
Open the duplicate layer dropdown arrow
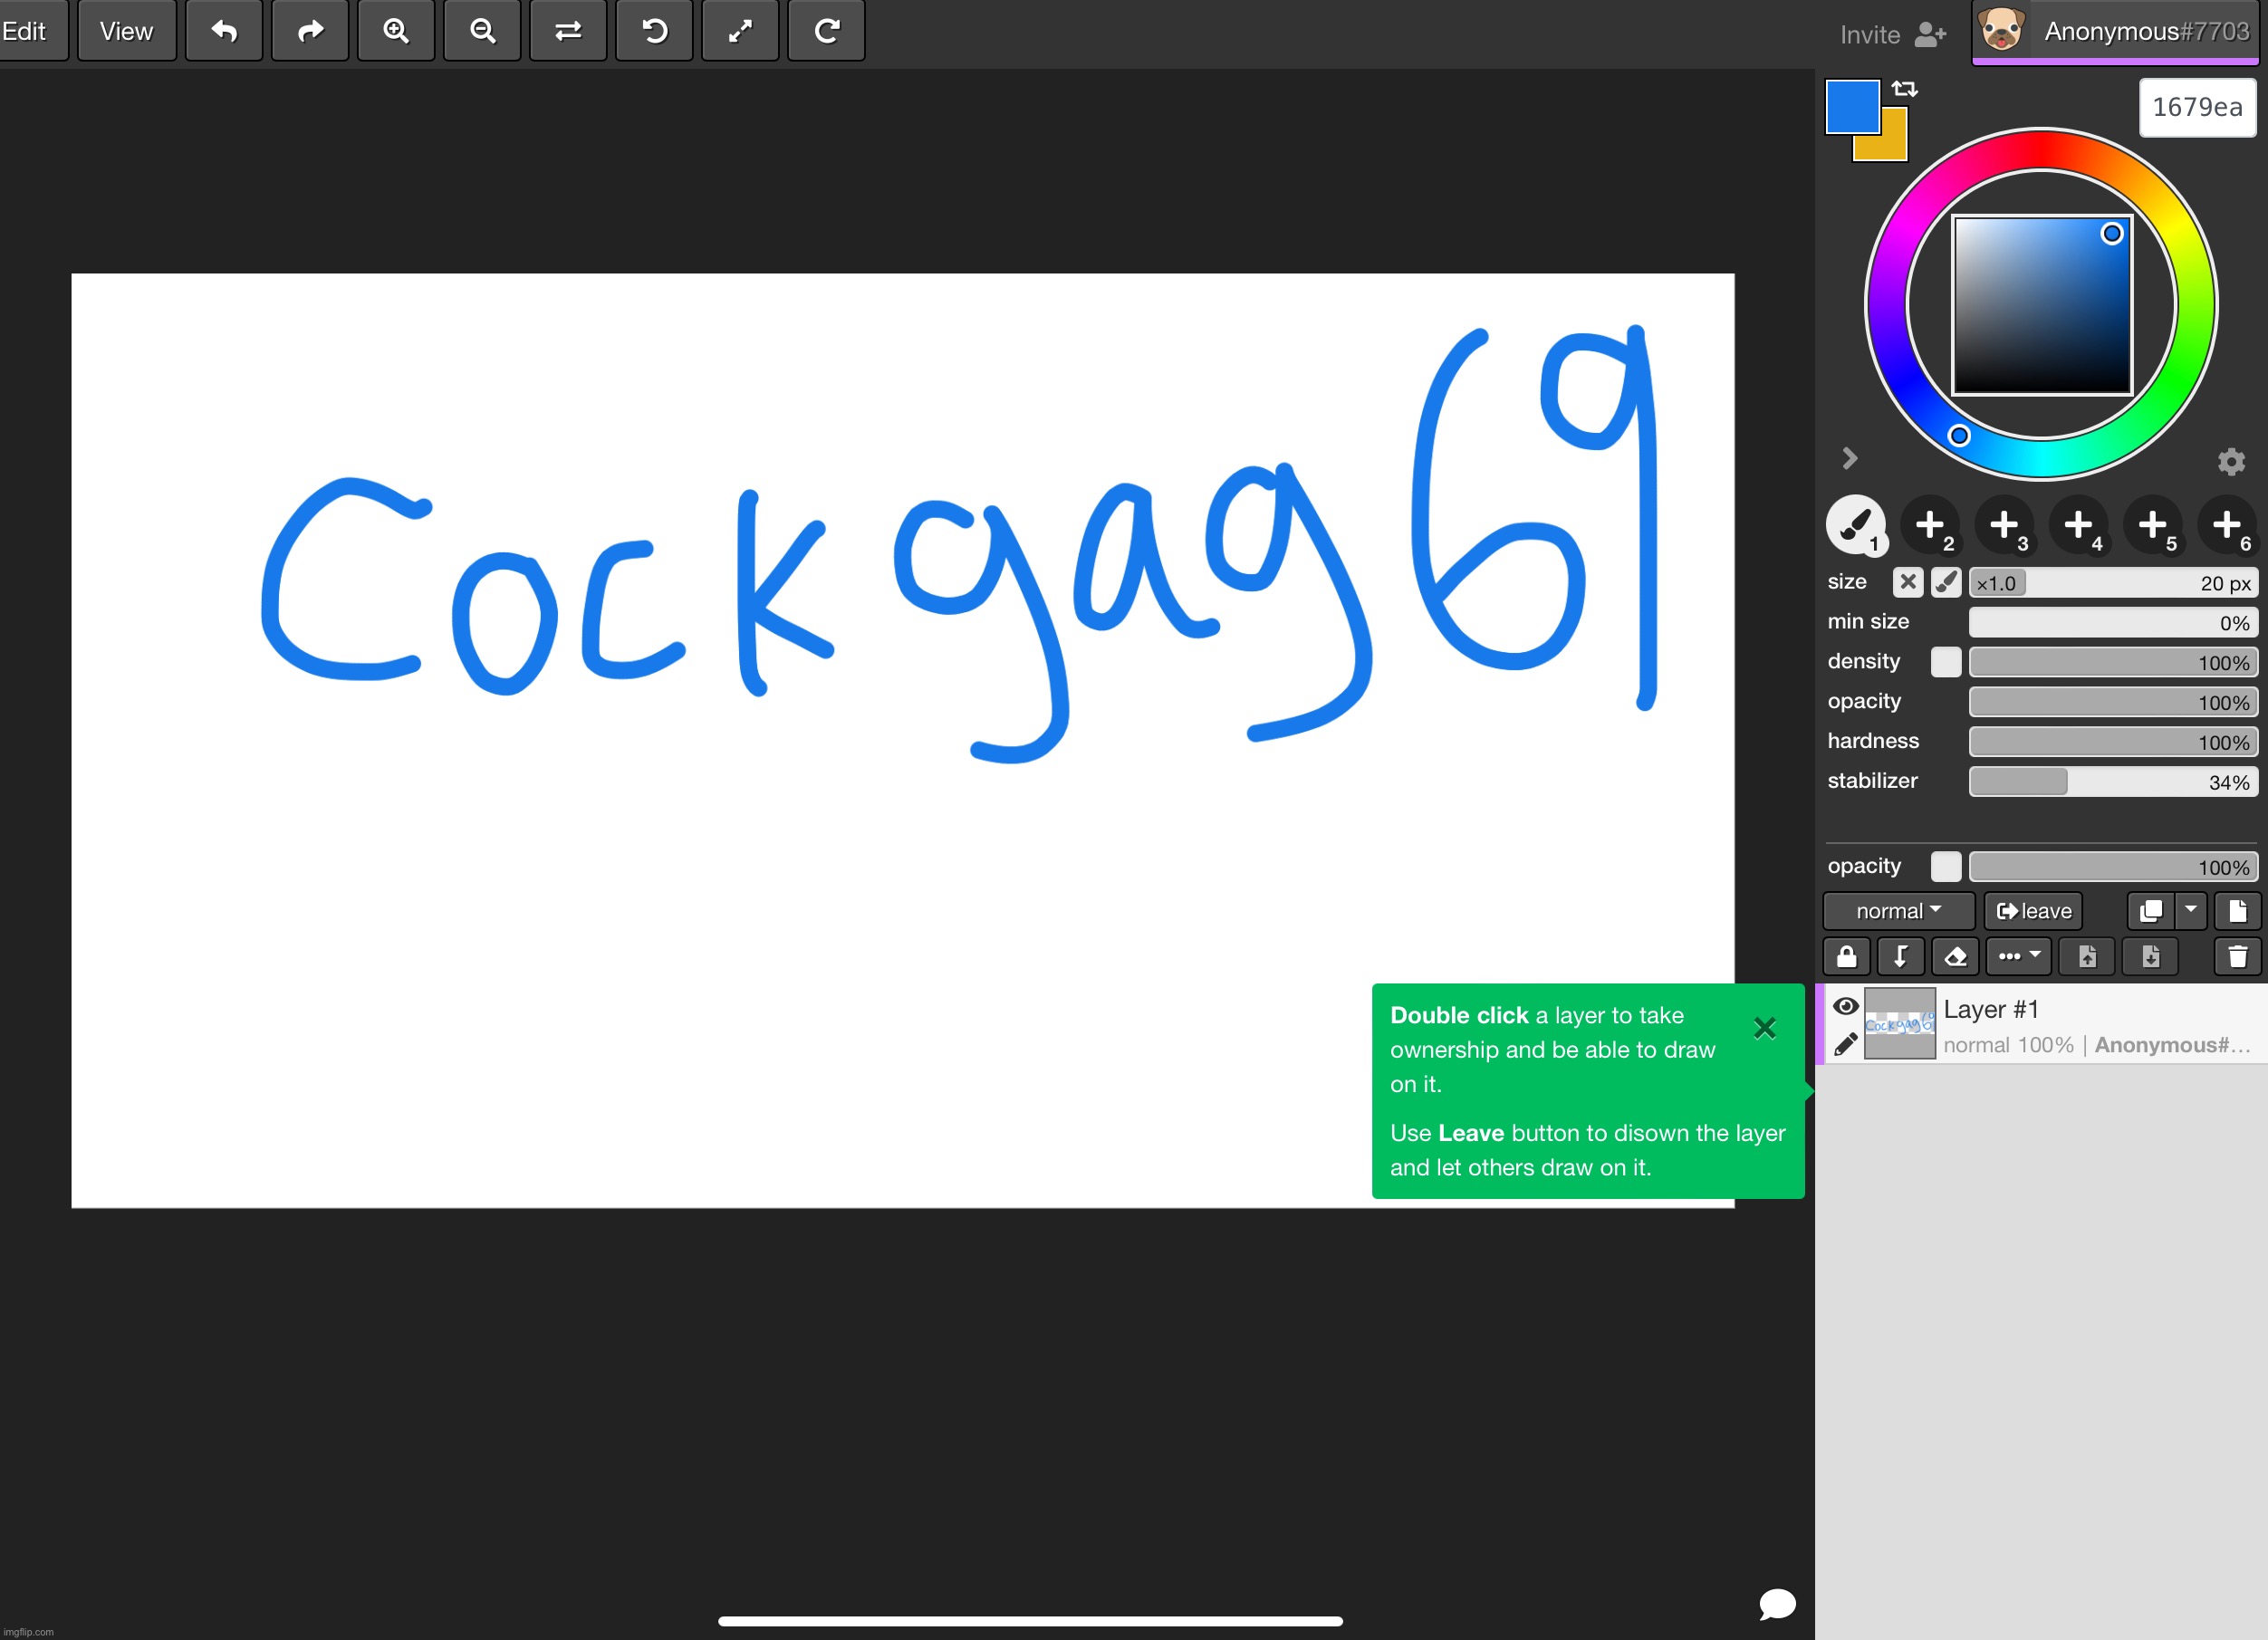2190,911
